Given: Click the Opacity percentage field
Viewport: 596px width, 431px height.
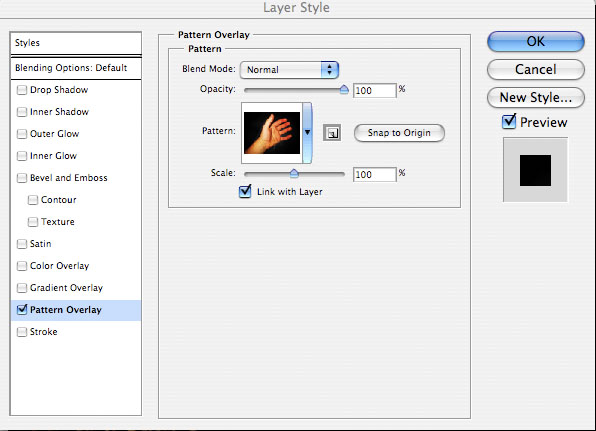Looking at the screenshot, I should [374, 90].
